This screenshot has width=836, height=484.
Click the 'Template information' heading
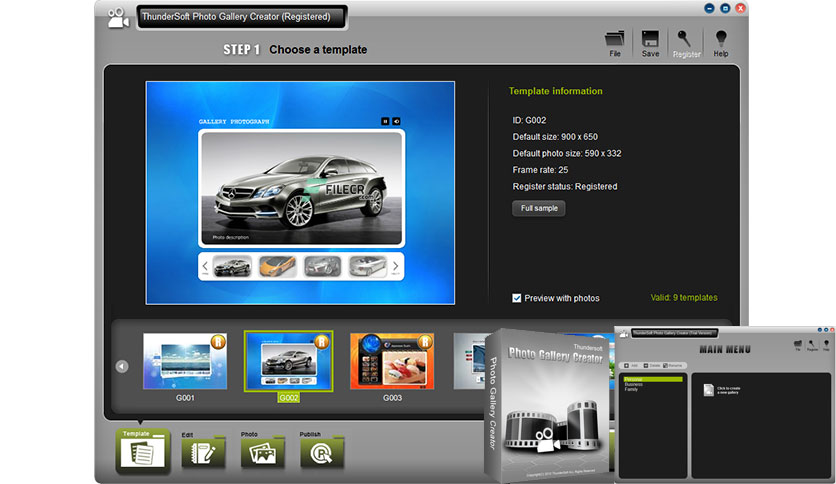[x=556, y=91]
